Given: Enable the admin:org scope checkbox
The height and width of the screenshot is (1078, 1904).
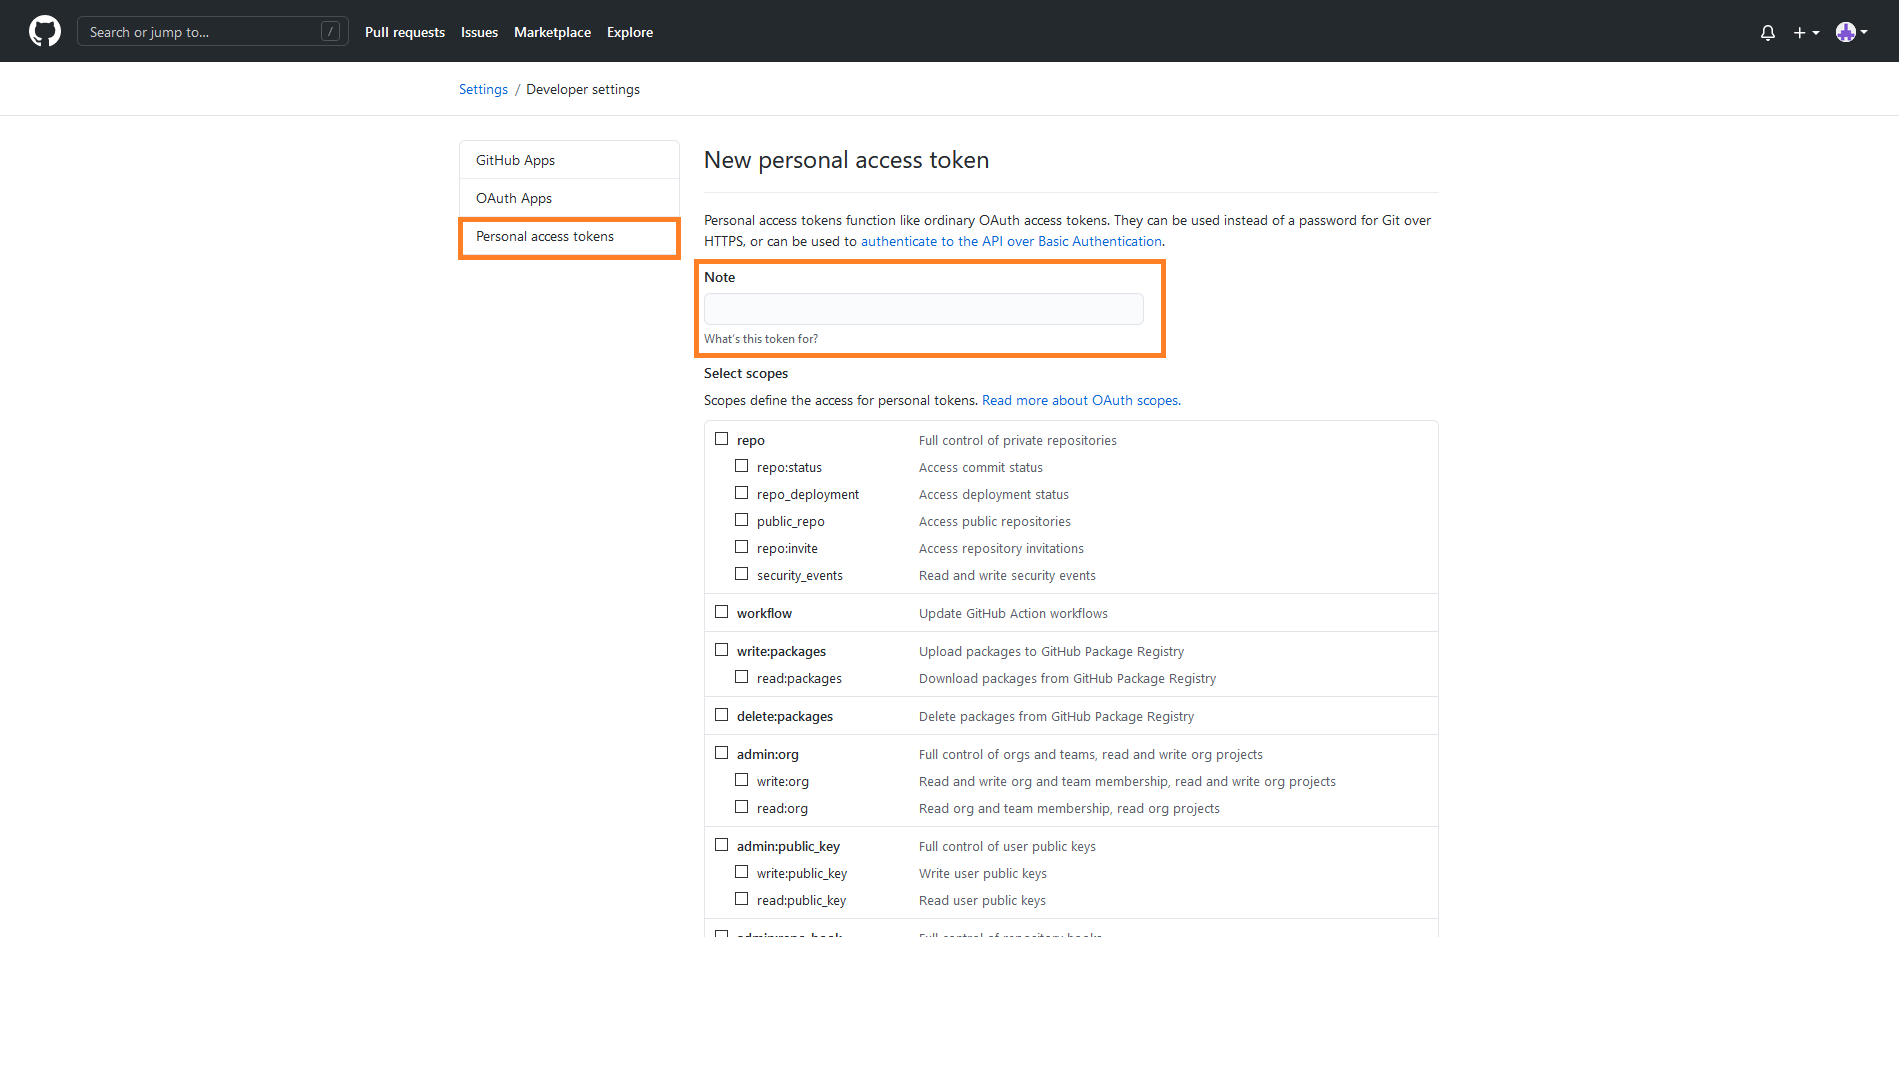Looking at the screenshot, I should click(721, 753).
